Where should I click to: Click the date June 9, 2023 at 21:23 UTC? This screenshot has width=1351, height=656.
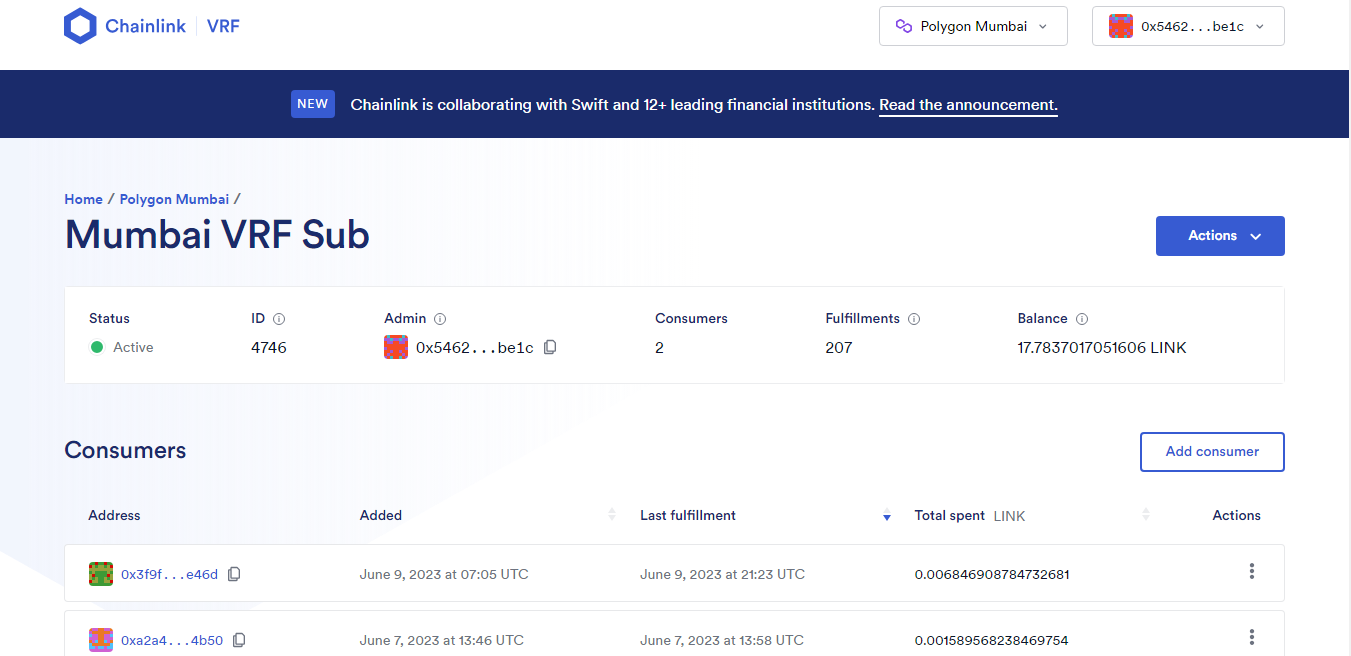(722, 574)
